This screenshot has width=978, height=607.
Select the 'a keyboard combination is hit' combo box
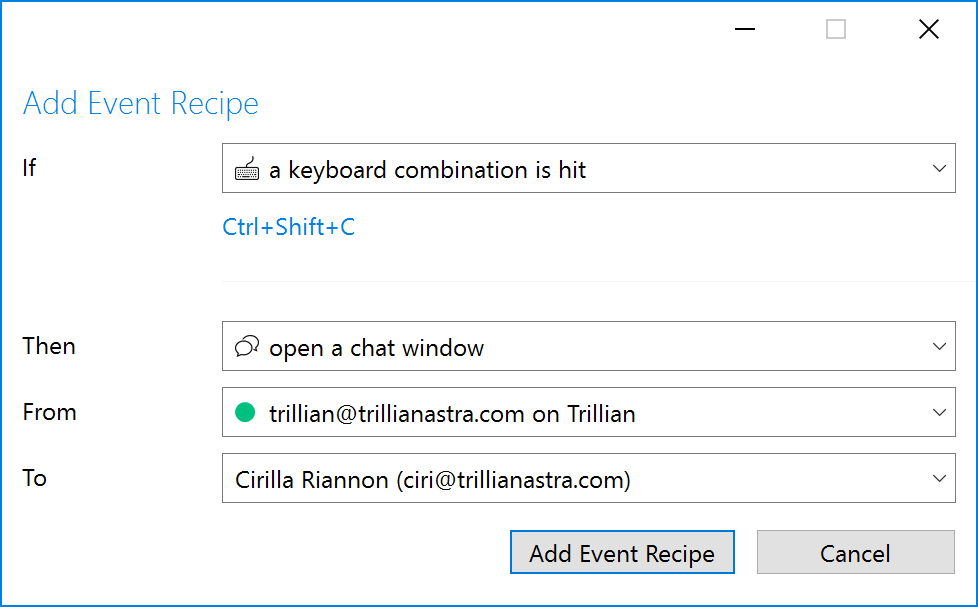588,168
